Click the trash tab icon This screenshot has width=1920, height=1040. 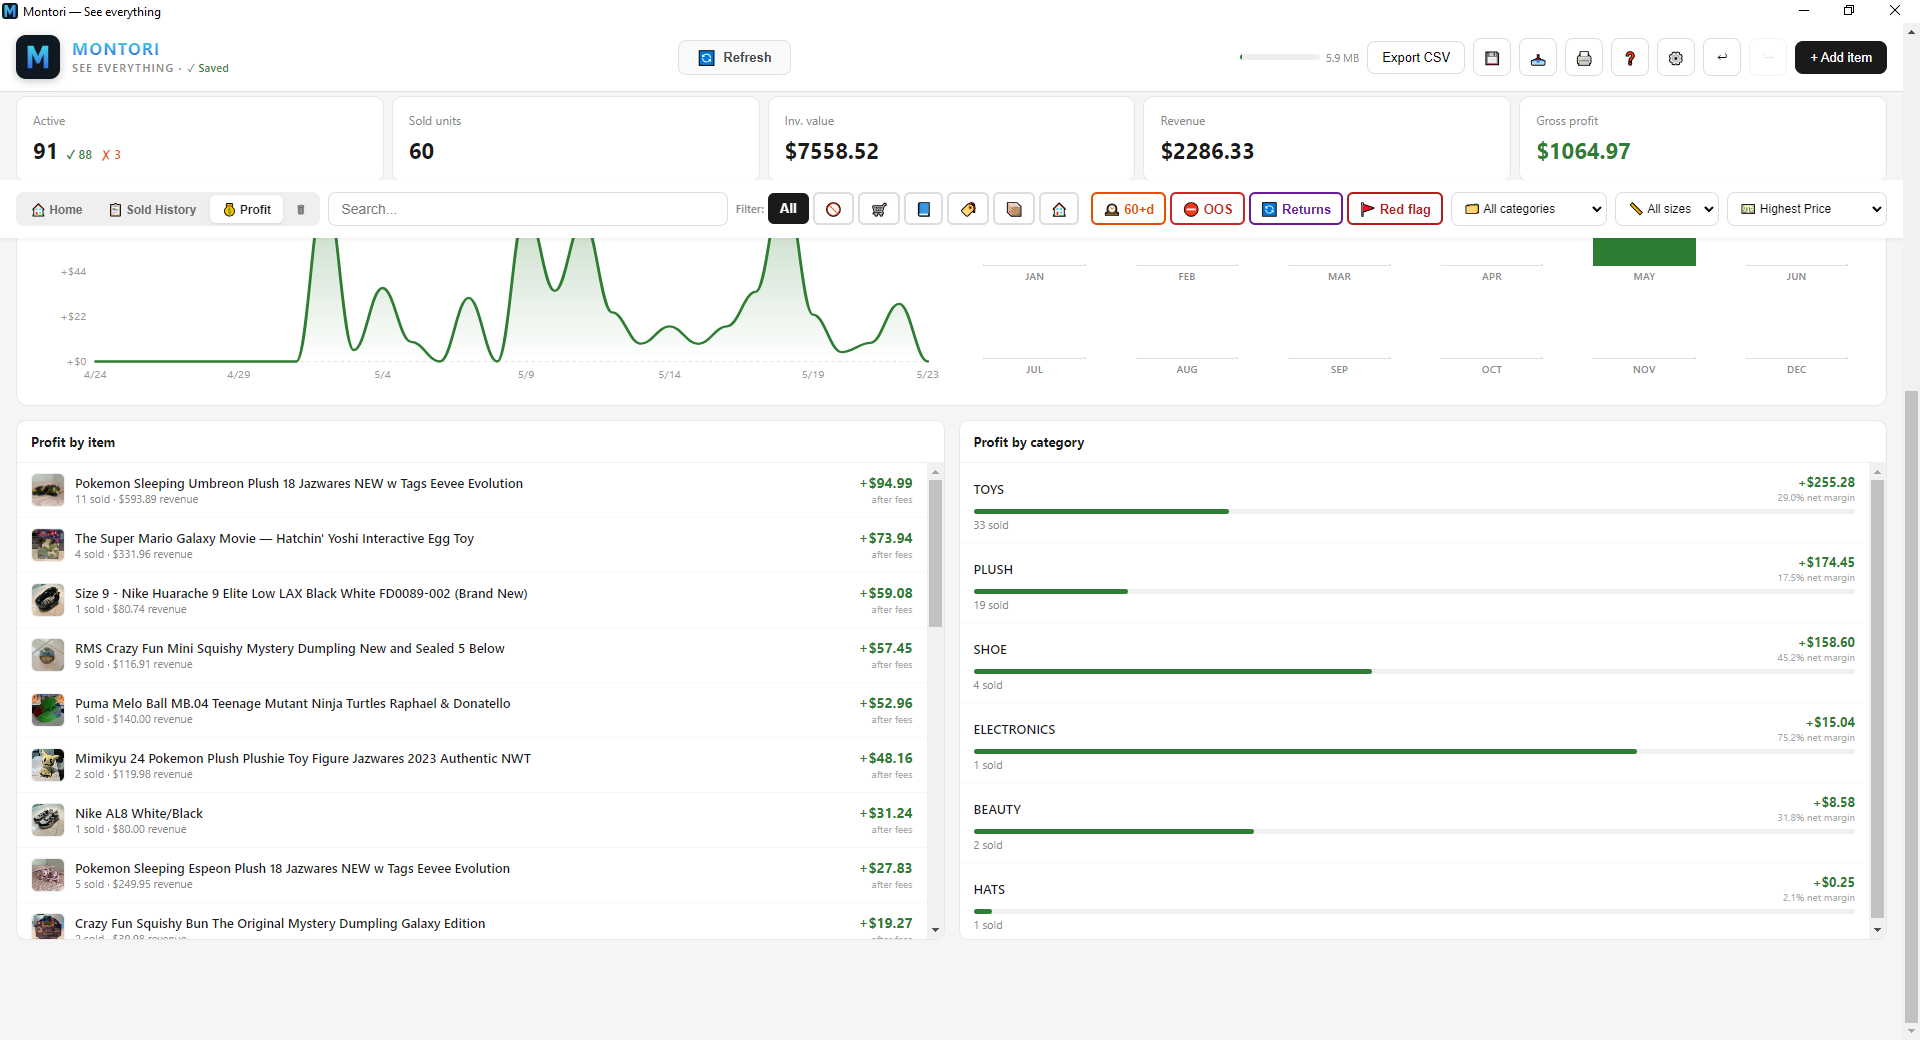(300, 210)
